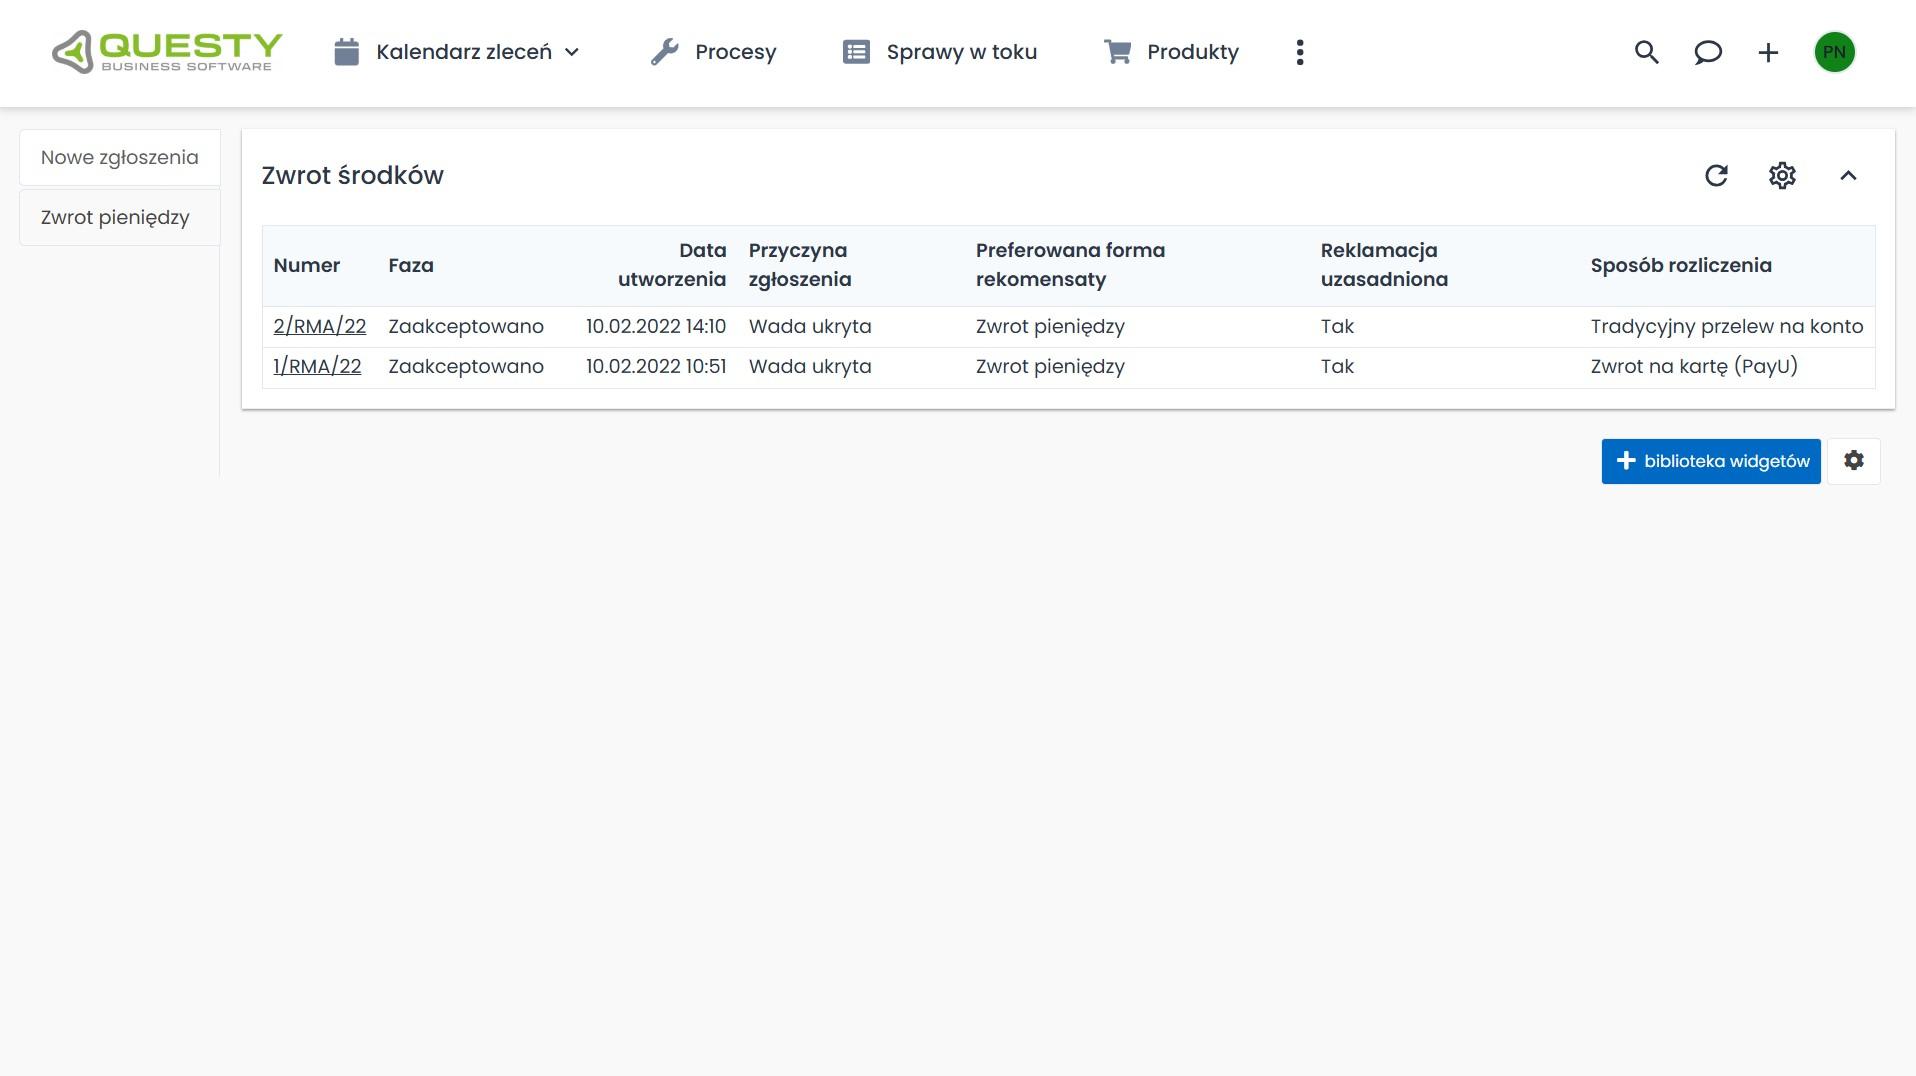1916x1076 pixels.
Task: Click the Zwrot na kartę (PayU) cell
Action: [x=1694, y=366]
